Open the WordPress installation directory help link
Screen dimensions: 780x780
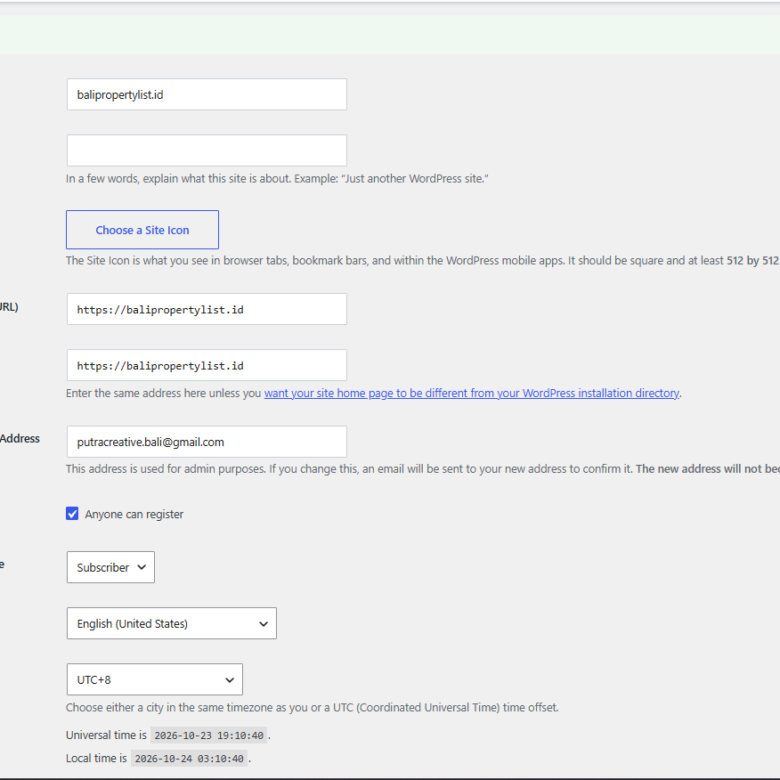pos(472,393)
